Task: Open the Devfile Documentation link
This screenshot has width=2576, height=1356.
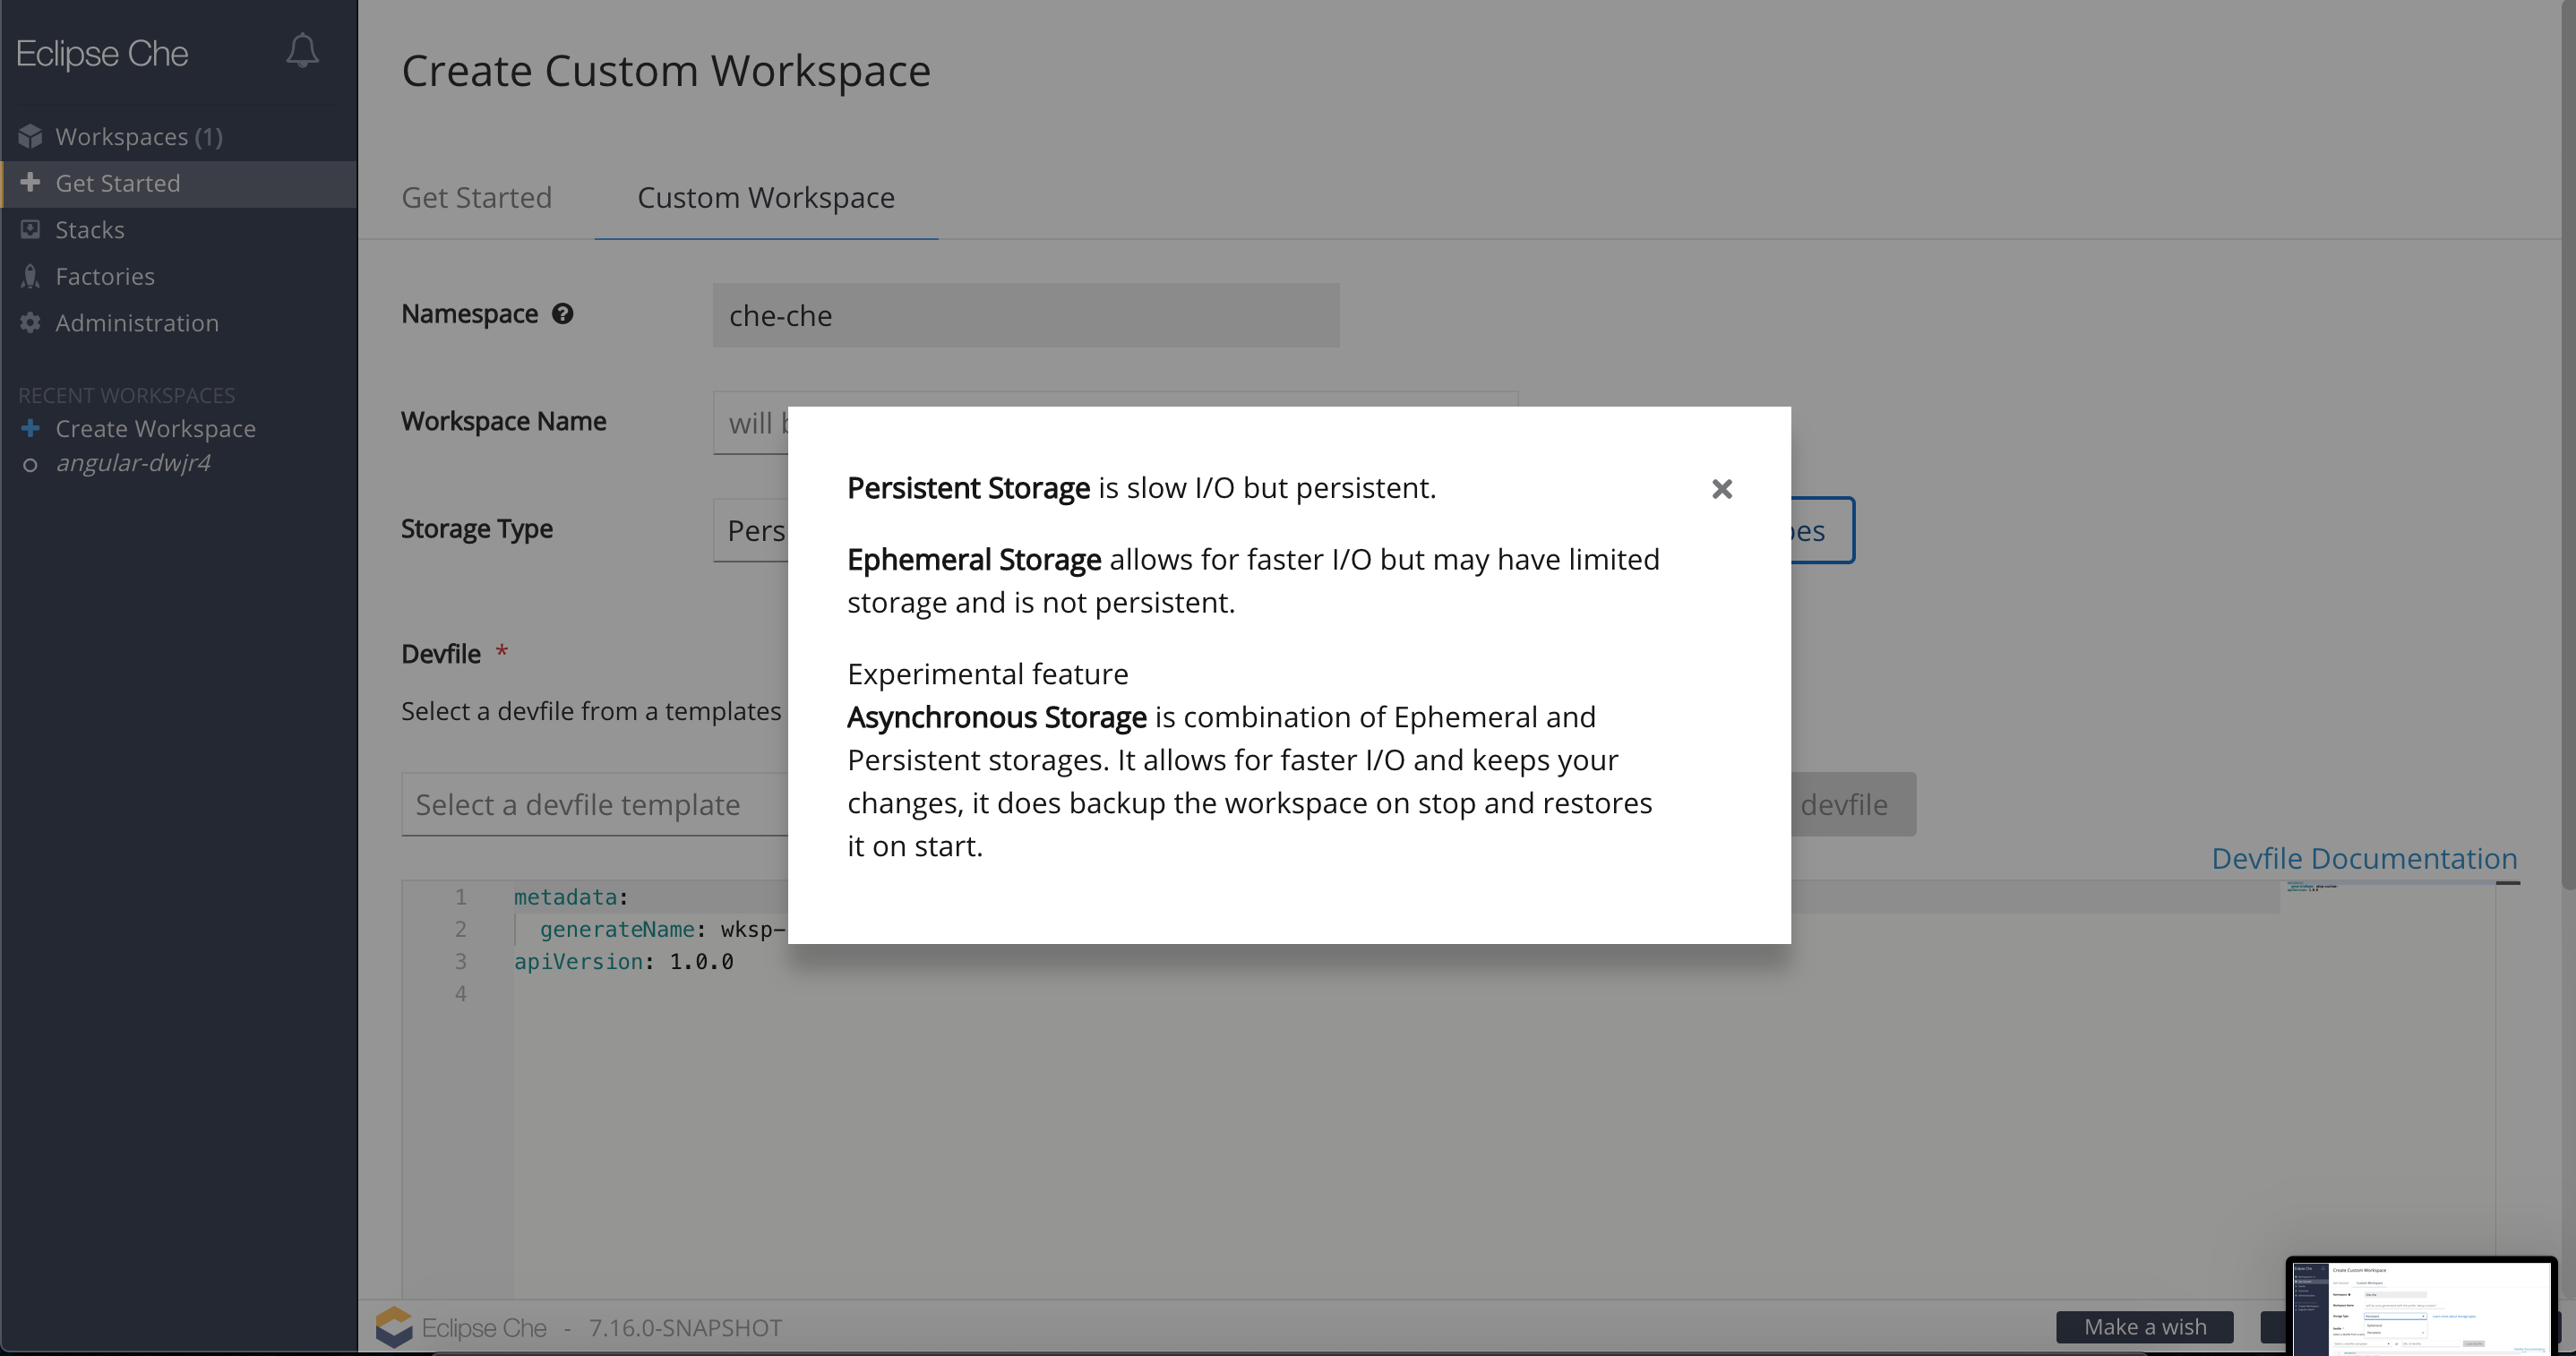Action: [2364, 858]
